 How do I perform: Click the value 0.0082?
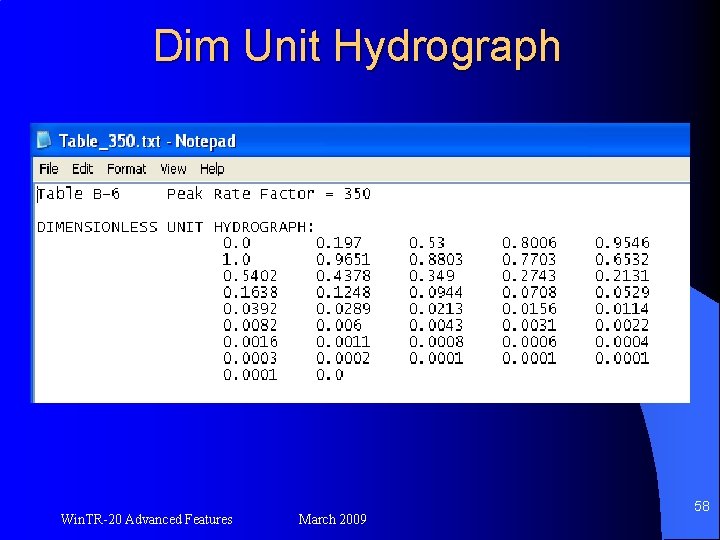coord(250,326)
